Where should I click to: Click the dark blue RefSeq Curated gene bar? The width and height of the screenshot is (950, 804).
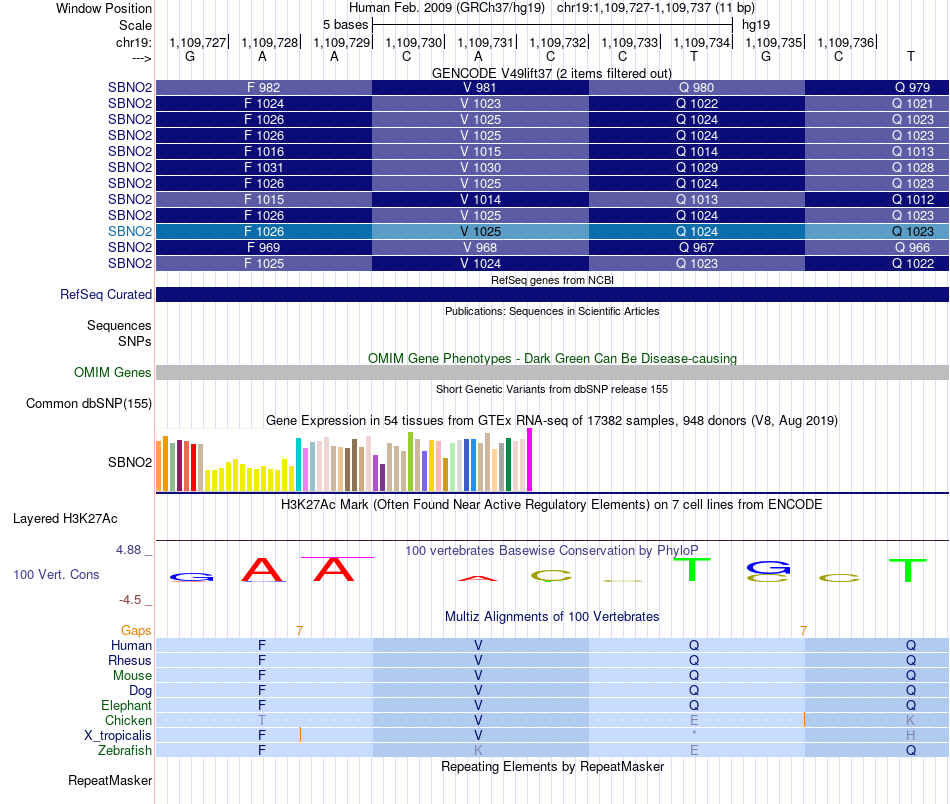[x=552, y=294]
